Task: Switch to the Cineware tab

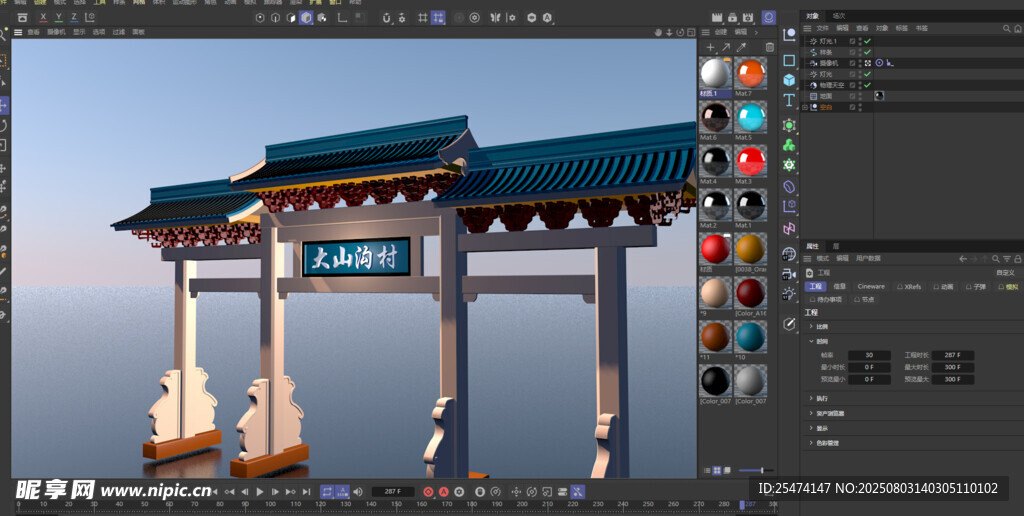Action: (870, 286)
